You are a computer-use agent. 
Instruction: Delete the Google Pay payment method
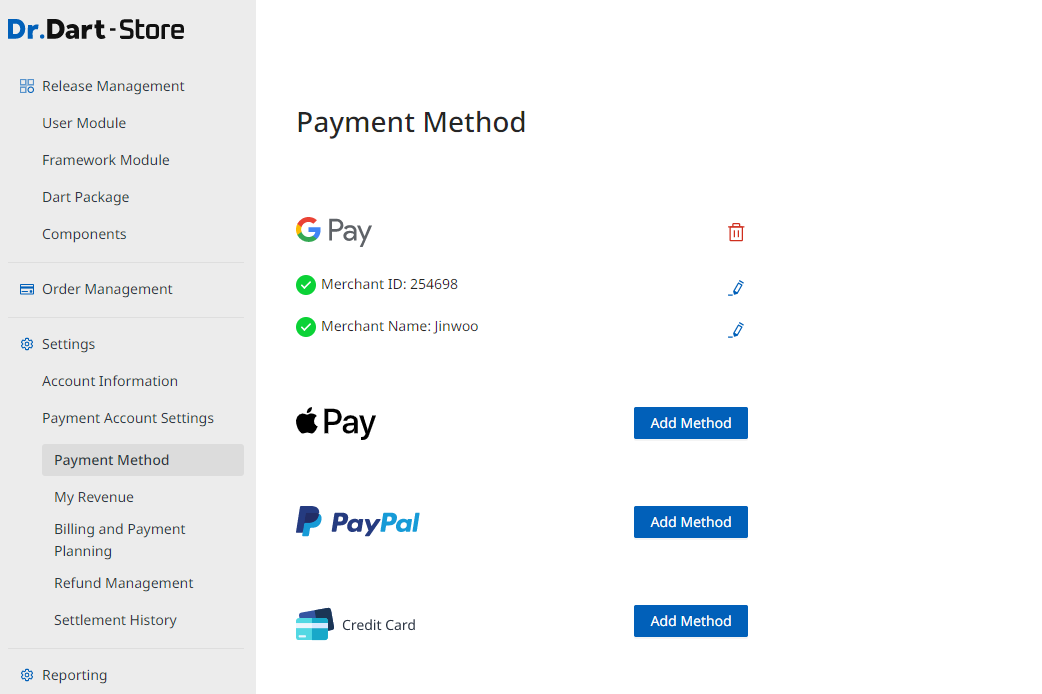[736, 232]
